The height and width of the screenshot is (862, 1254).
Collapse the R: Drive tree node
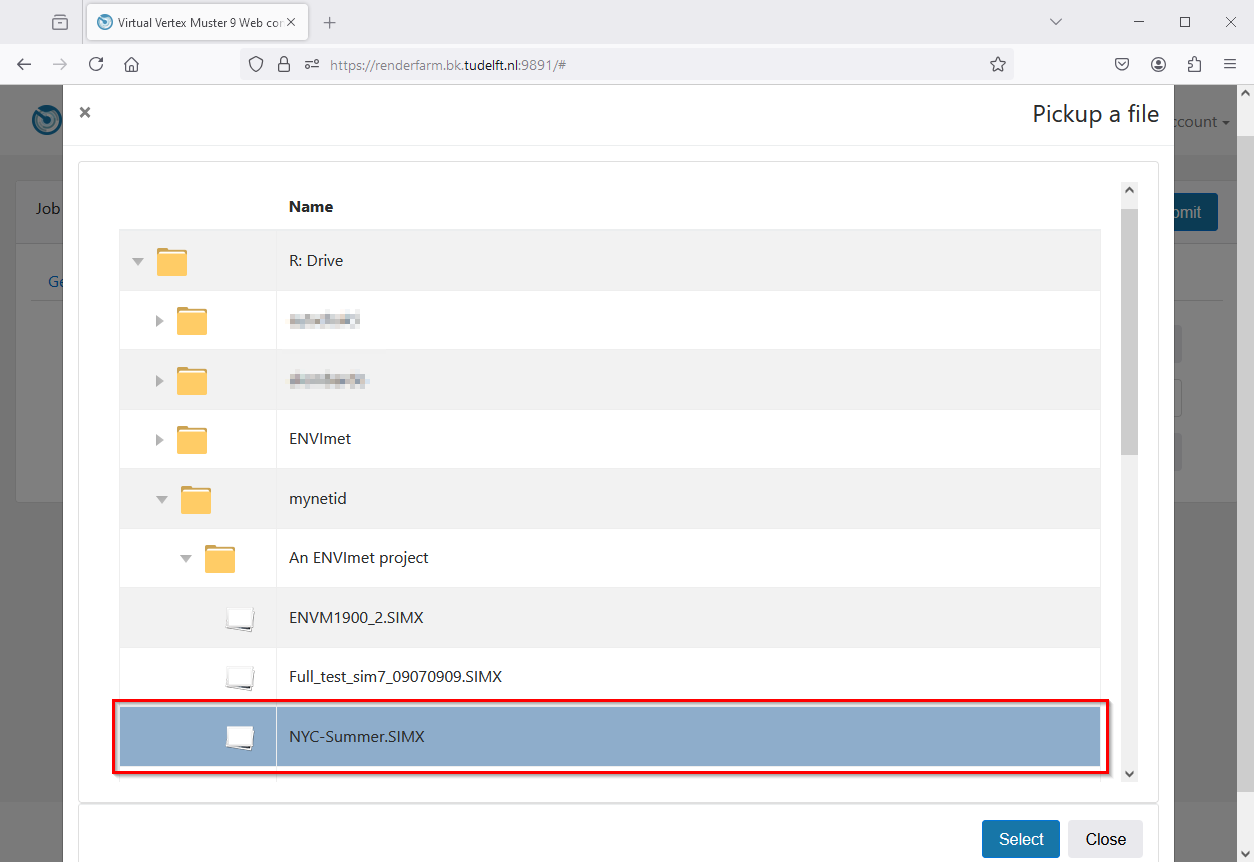tap(138, 260)
